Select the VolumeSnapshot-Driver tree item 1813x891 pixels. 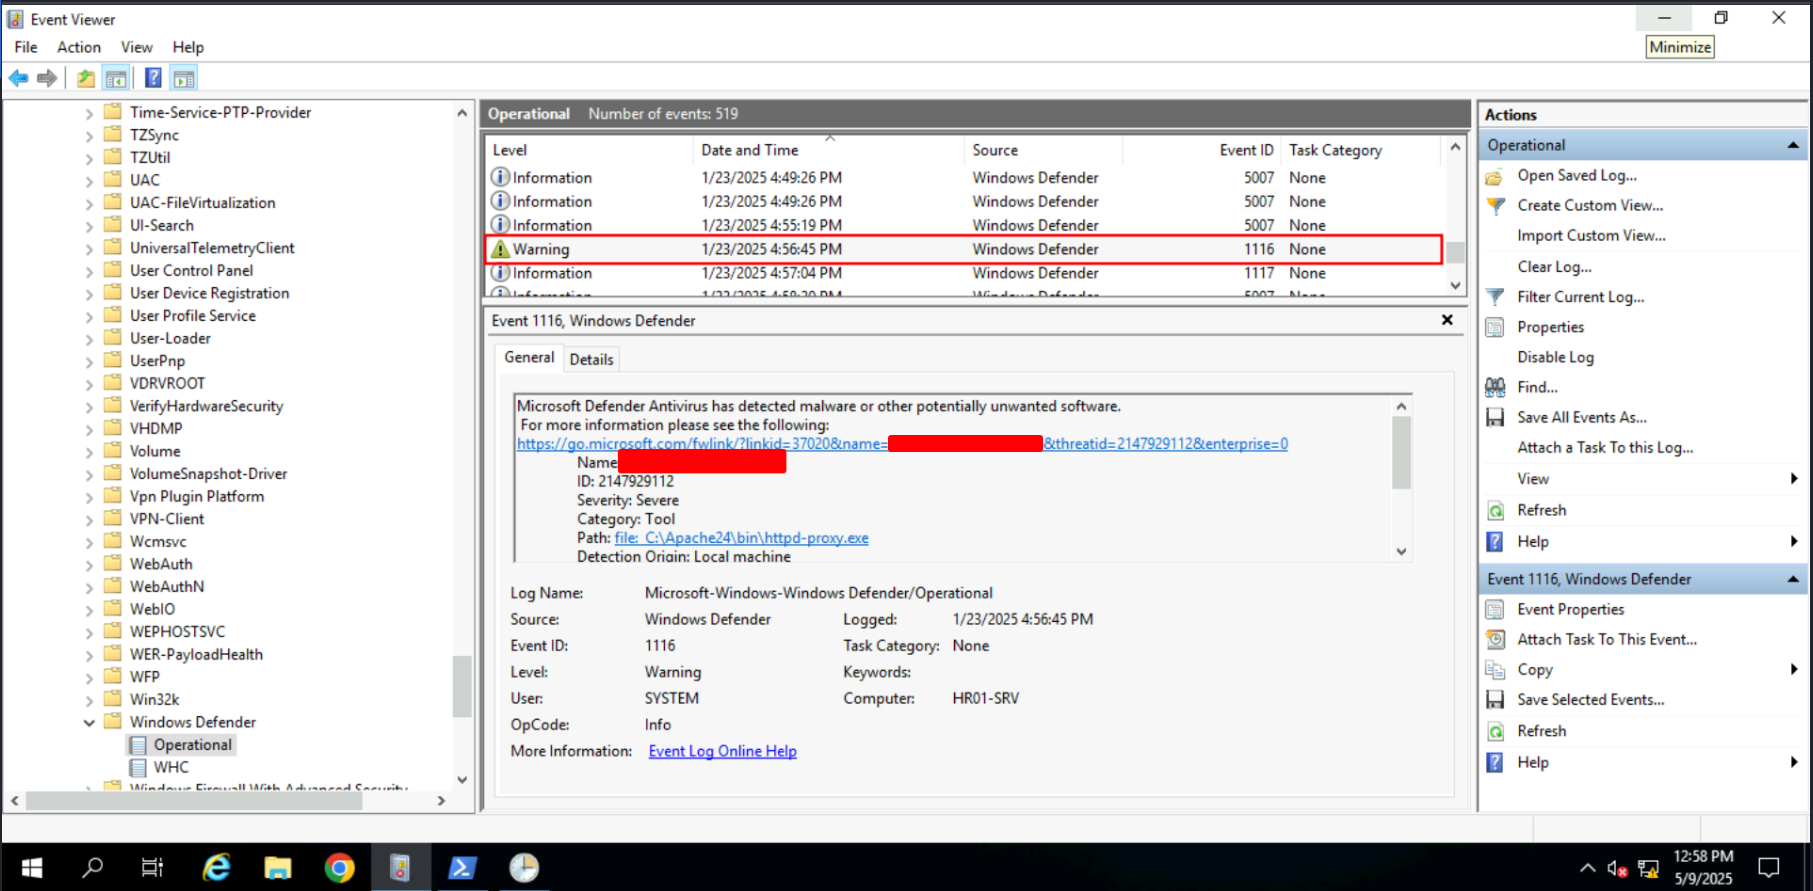pyautogui.click(x=208, y=474)
